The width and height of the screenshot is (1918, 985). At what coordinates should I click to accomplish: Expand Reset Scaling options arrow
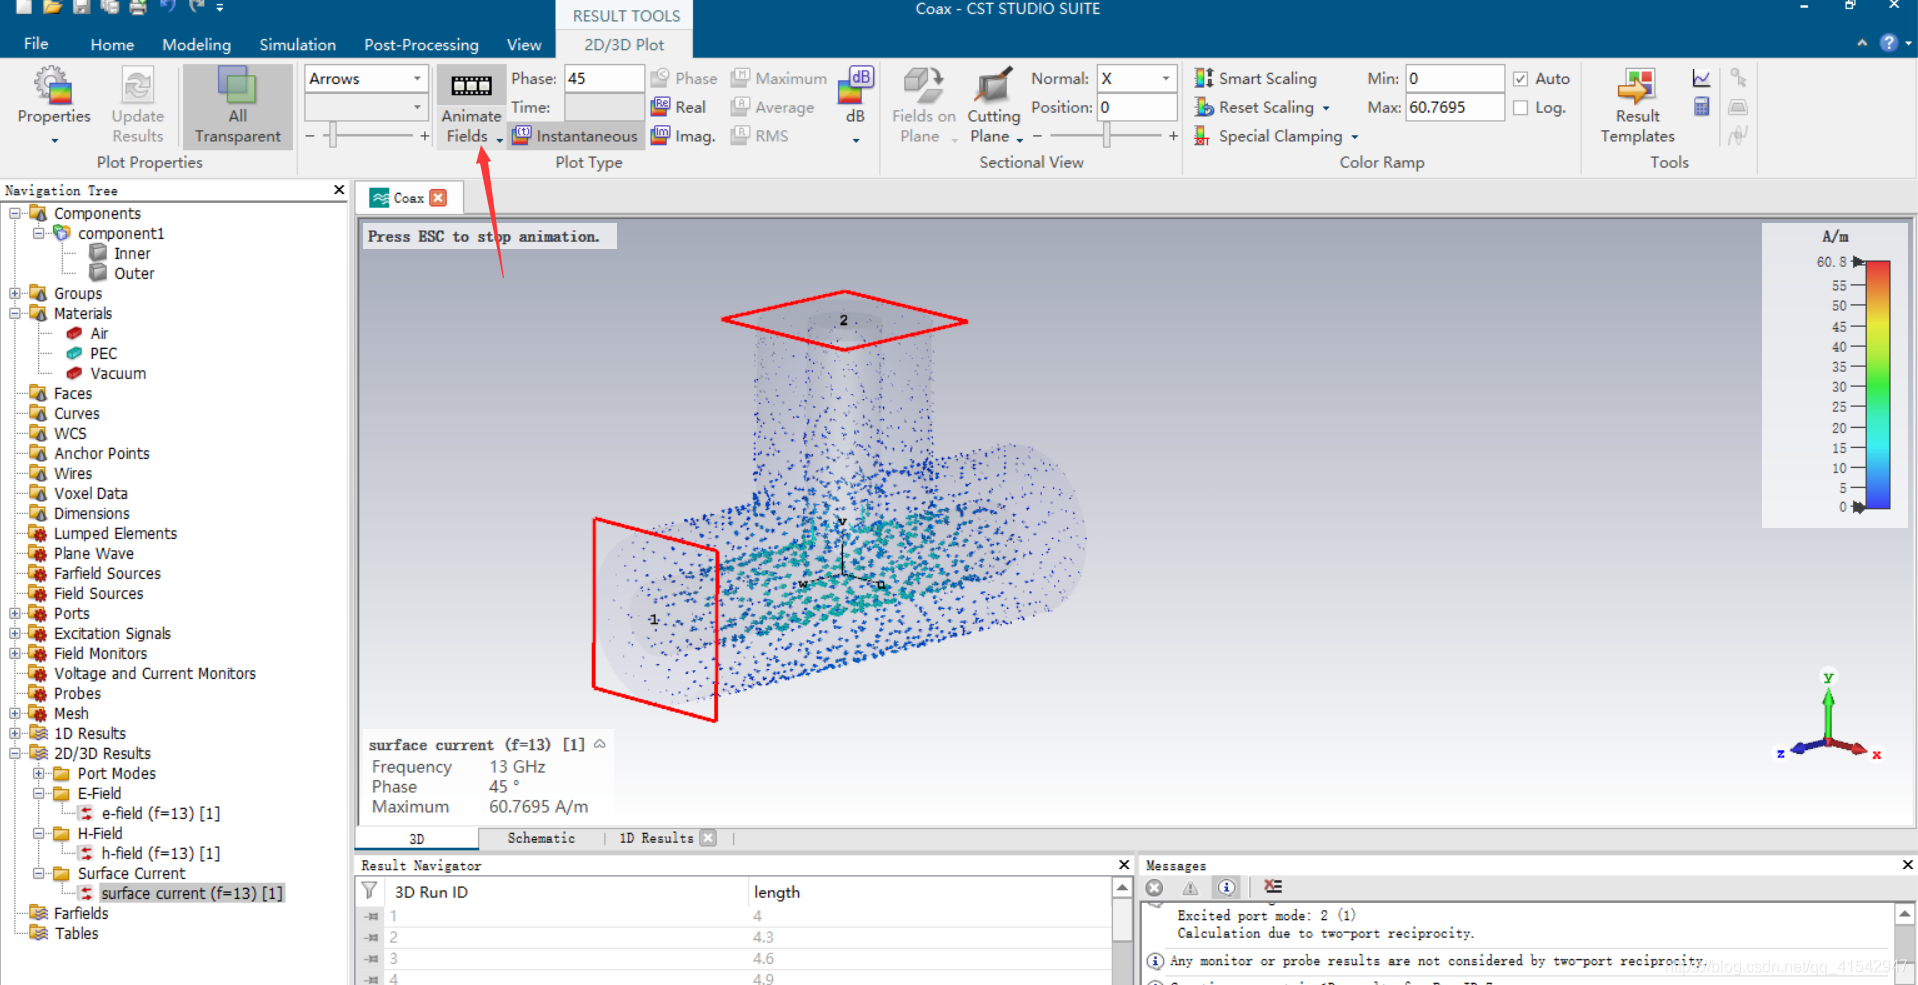[1326, 108]
